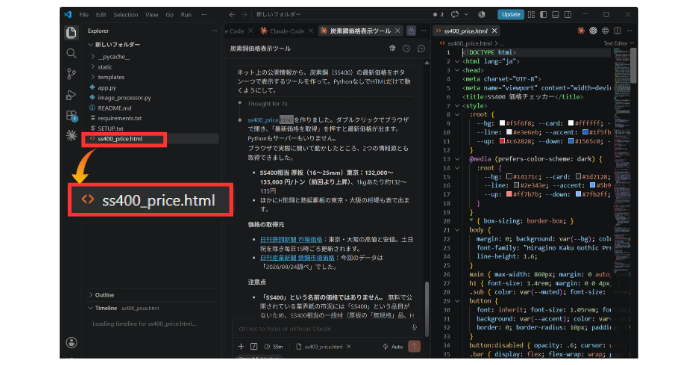Click the new chat bubble icon in Claude header

pos(421,49)
